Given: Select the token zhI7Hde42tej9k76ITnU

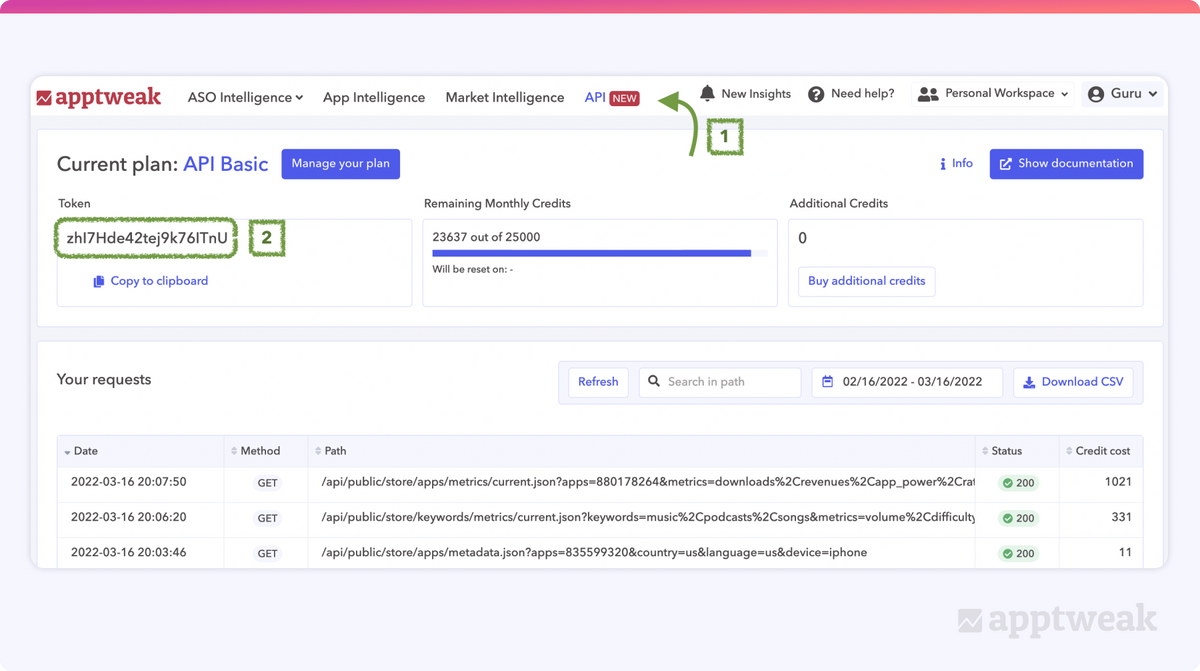Looking at the screenshot, I should click(x=147, y=238).
